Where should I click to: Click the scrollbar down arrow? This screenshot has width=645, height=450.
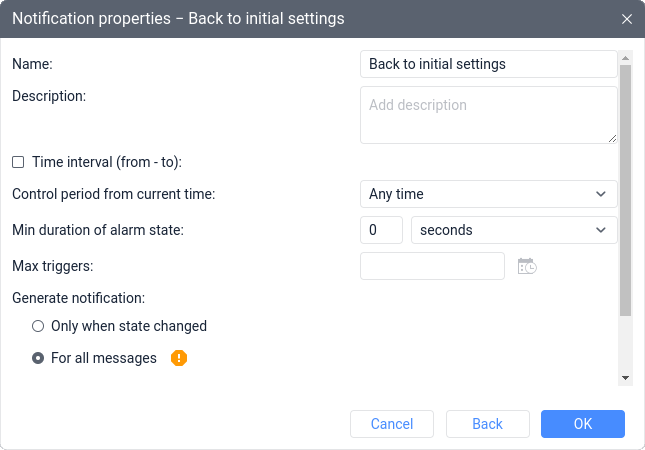coord(625,378)
